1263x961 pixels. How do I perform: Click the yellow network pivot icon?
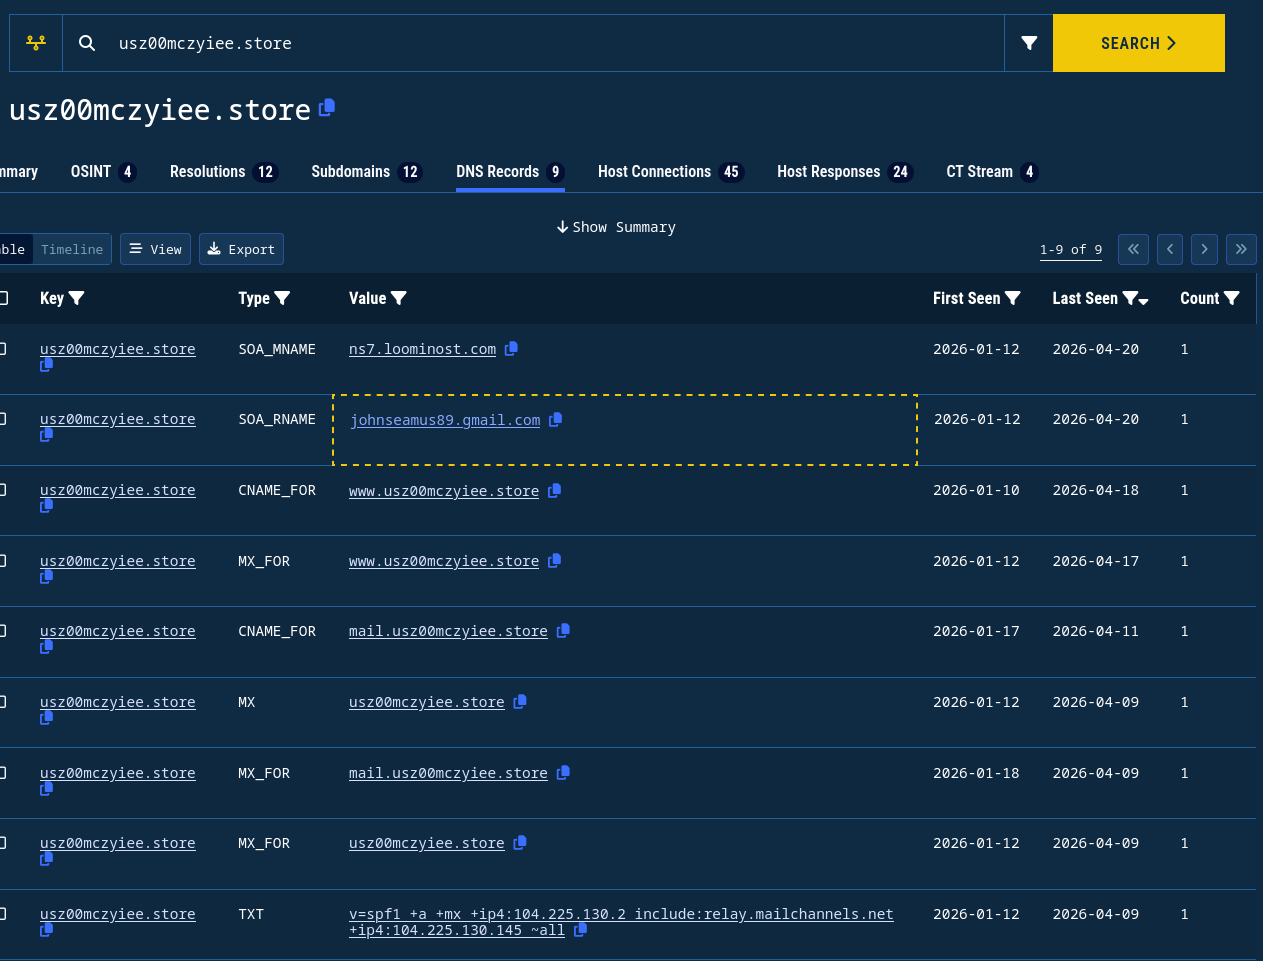pos(36,43)
